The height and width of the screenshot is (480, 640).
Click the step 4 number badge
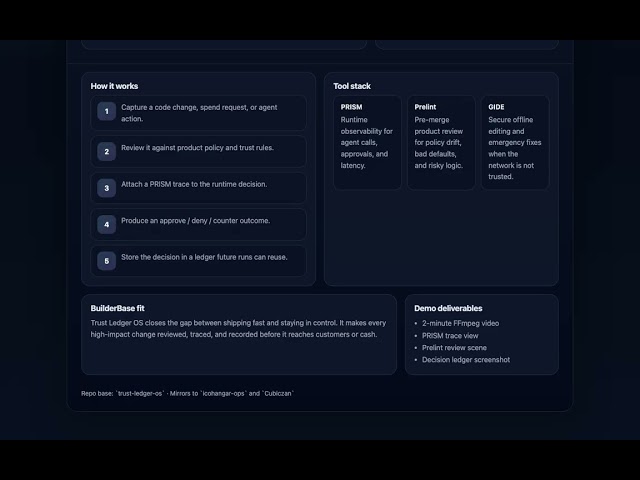coord(107,224)
